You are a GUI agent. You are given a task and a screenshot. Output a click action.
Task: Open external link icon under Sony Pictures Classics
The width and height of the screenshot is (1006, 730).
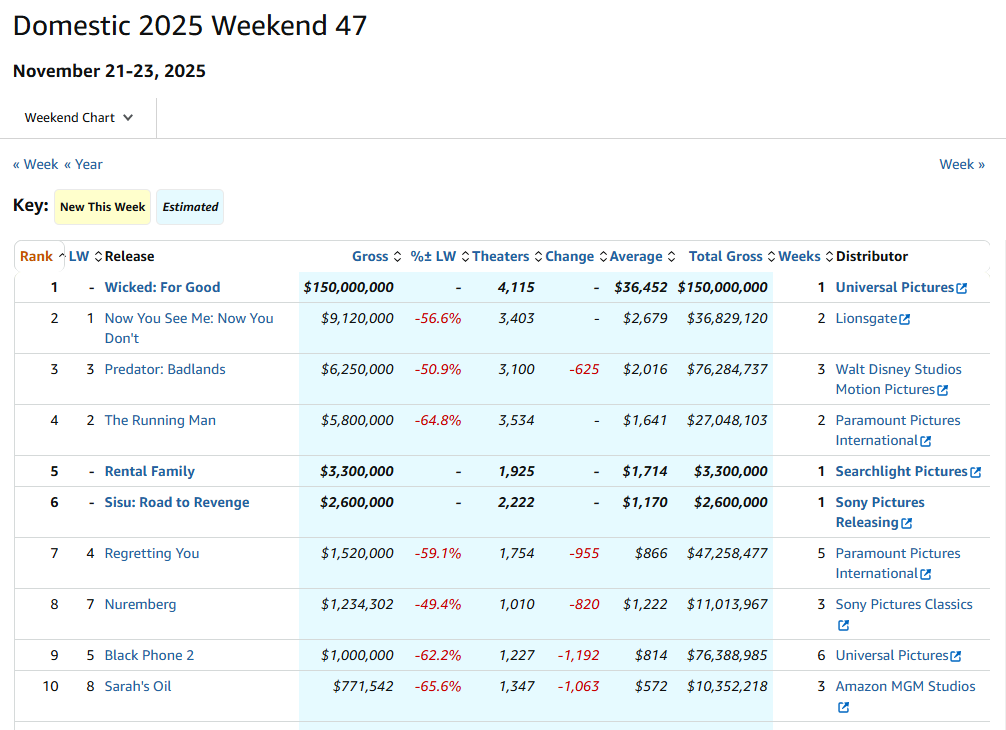click(843, 625)
